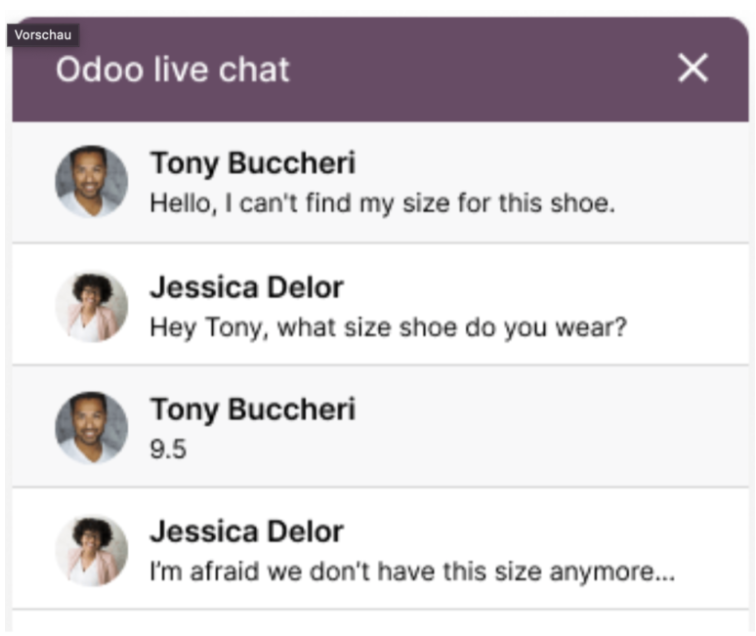Select Jessica Delor name above I'm afraid message

[246, 531]
